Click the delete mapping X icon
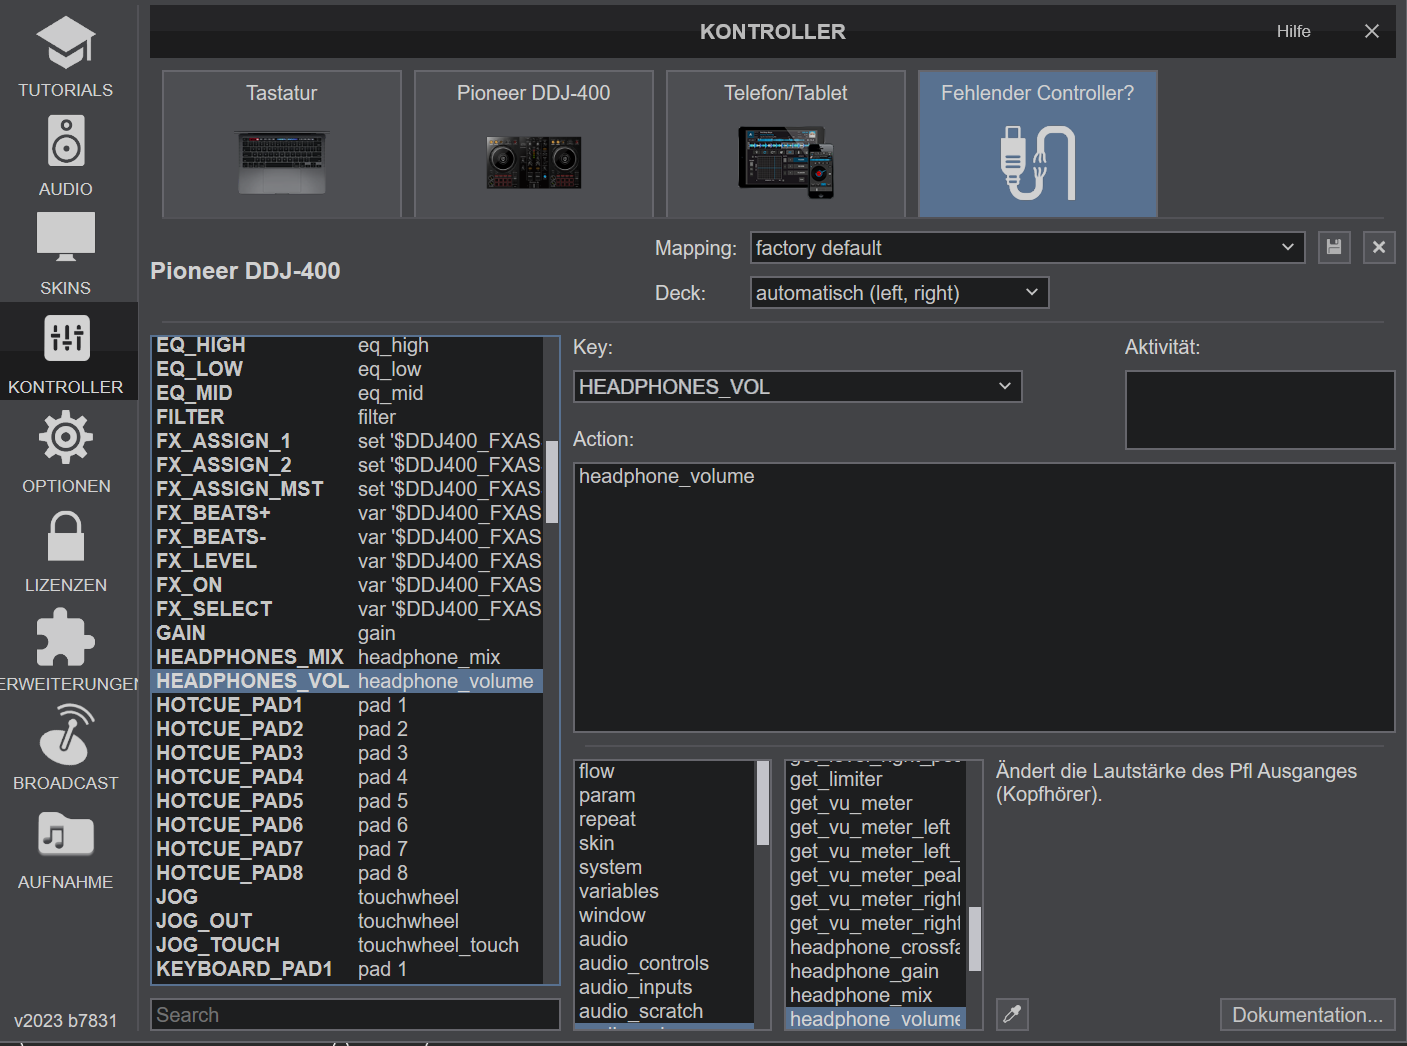The height and width of the screenshot is (1046, 1407). [x=1379, y=247]
